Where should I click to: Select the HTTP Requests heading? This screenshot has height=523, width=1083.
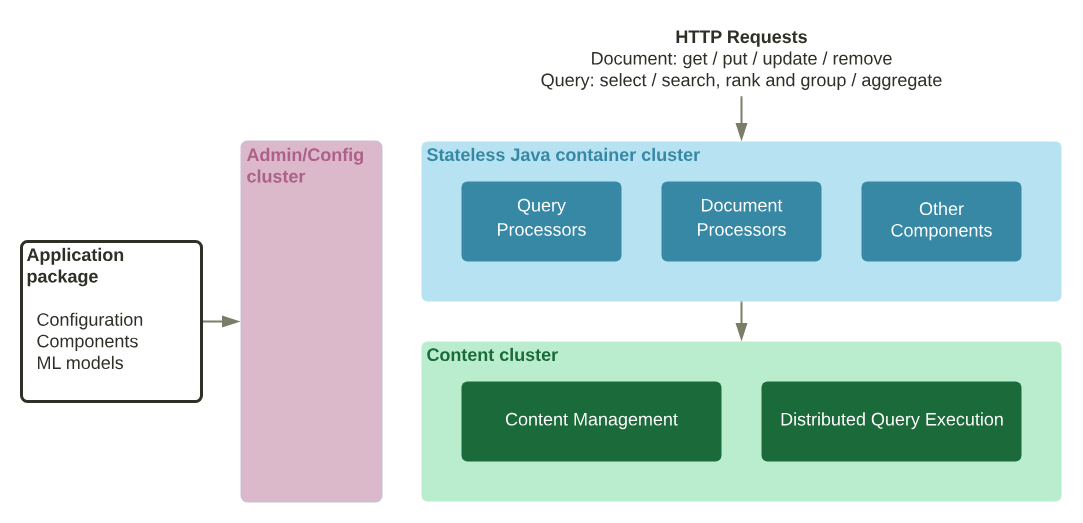741,37
